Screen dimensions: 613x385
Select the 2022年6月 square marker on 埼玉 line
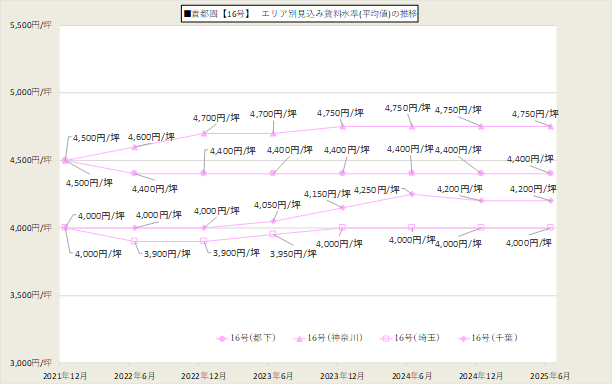point(134,240)
